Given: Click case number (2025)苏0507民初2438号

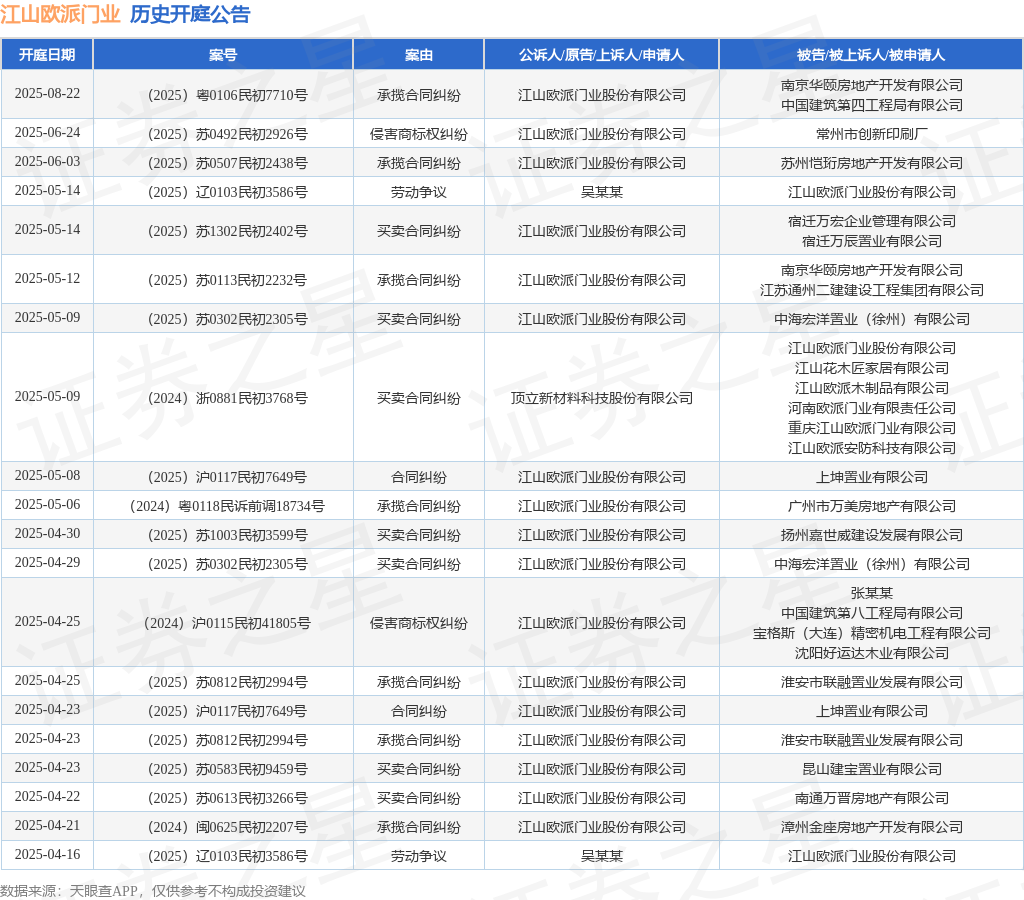Looking at the screenshot, I should (227, 163).
